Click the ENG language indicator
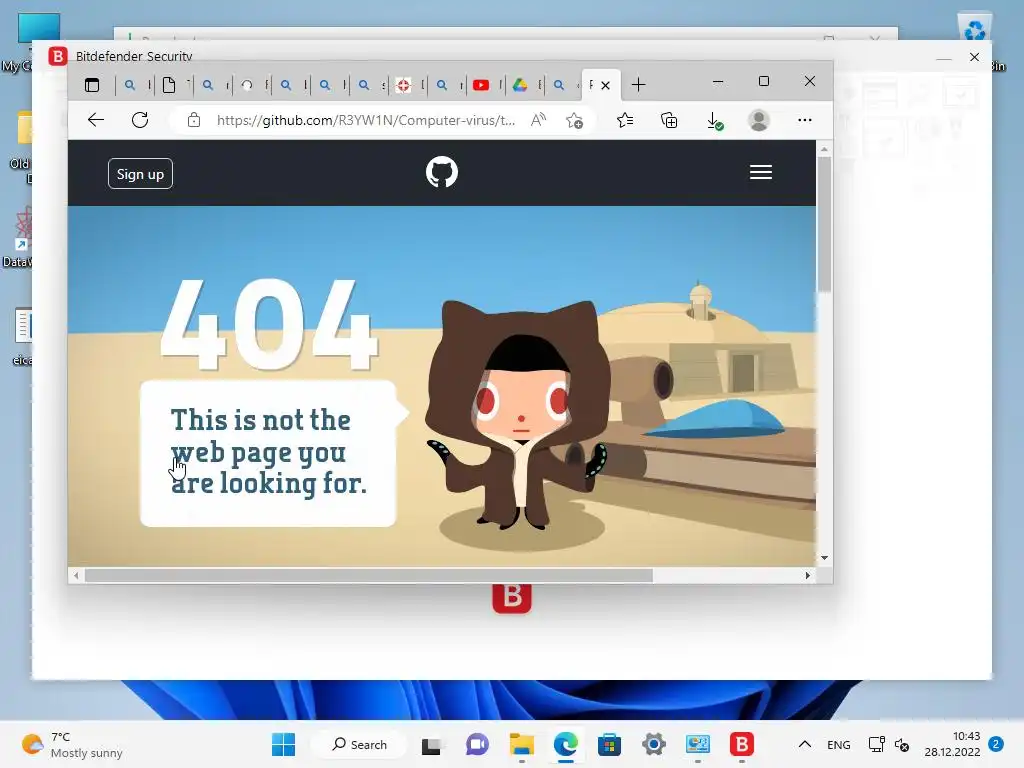This screenshot has height=768, width=1024. click(x=839, y=744)
